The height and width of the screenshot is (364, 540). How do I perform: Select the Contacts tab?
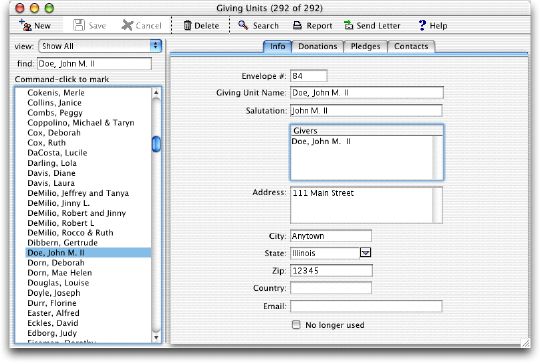pos(411,46)
